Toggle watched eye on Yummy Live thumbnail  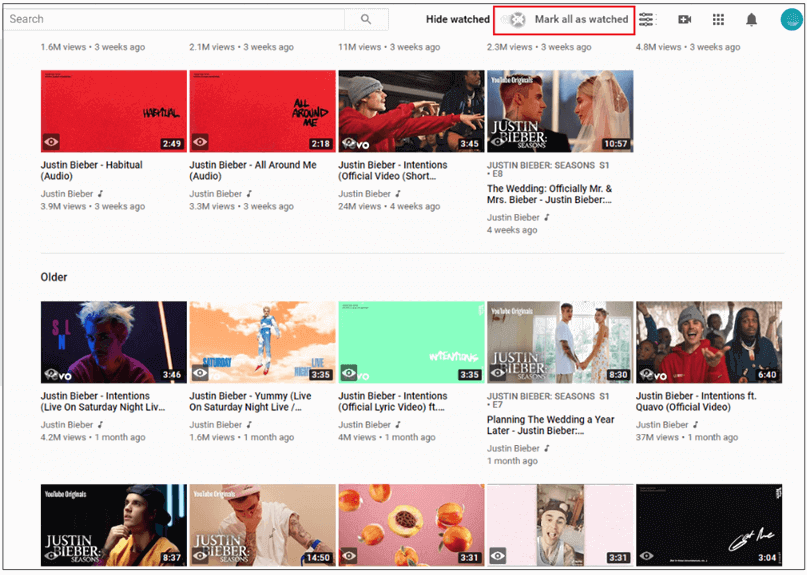point(200,373)
